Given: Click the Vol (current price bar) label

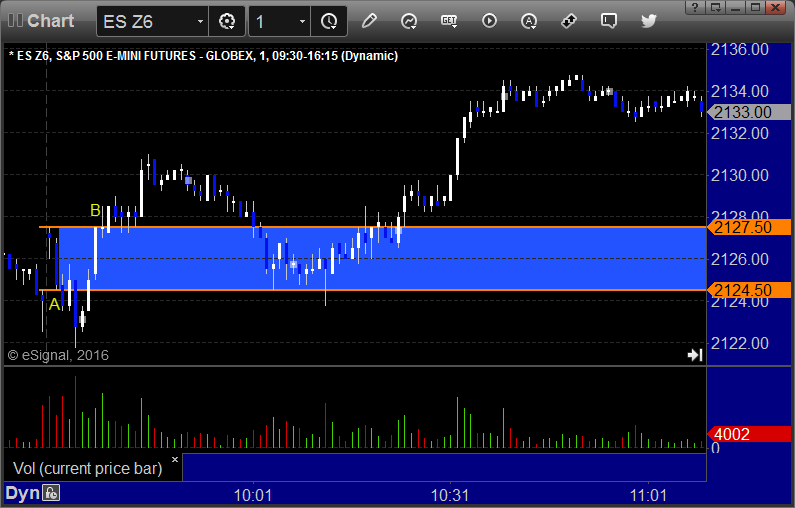Looking at the screenshot, I should [88, 468].
